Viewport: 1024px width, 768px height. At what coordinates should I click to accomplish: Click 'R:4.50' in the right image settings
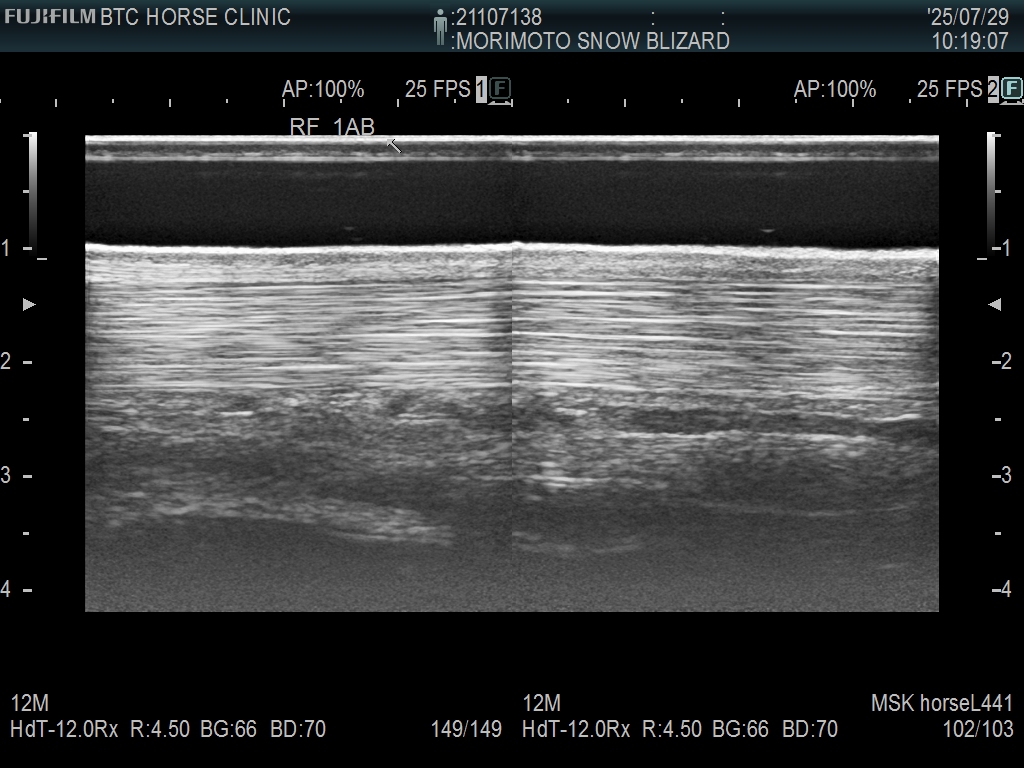(672, 729)
